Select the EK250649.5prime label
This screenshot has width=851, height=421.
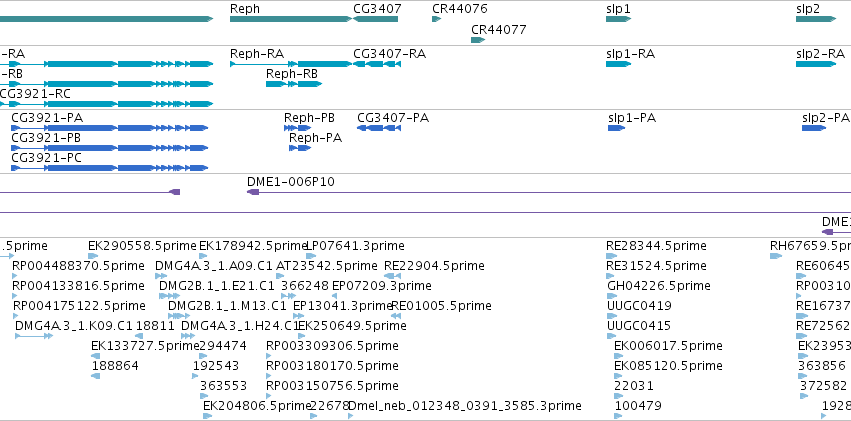(x=352, y=327)
